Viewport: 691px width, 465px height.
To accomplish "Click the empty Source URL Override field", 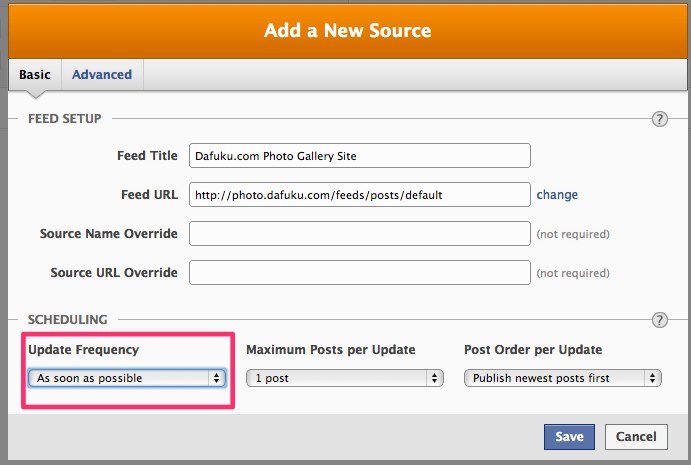I will (360, 272).
